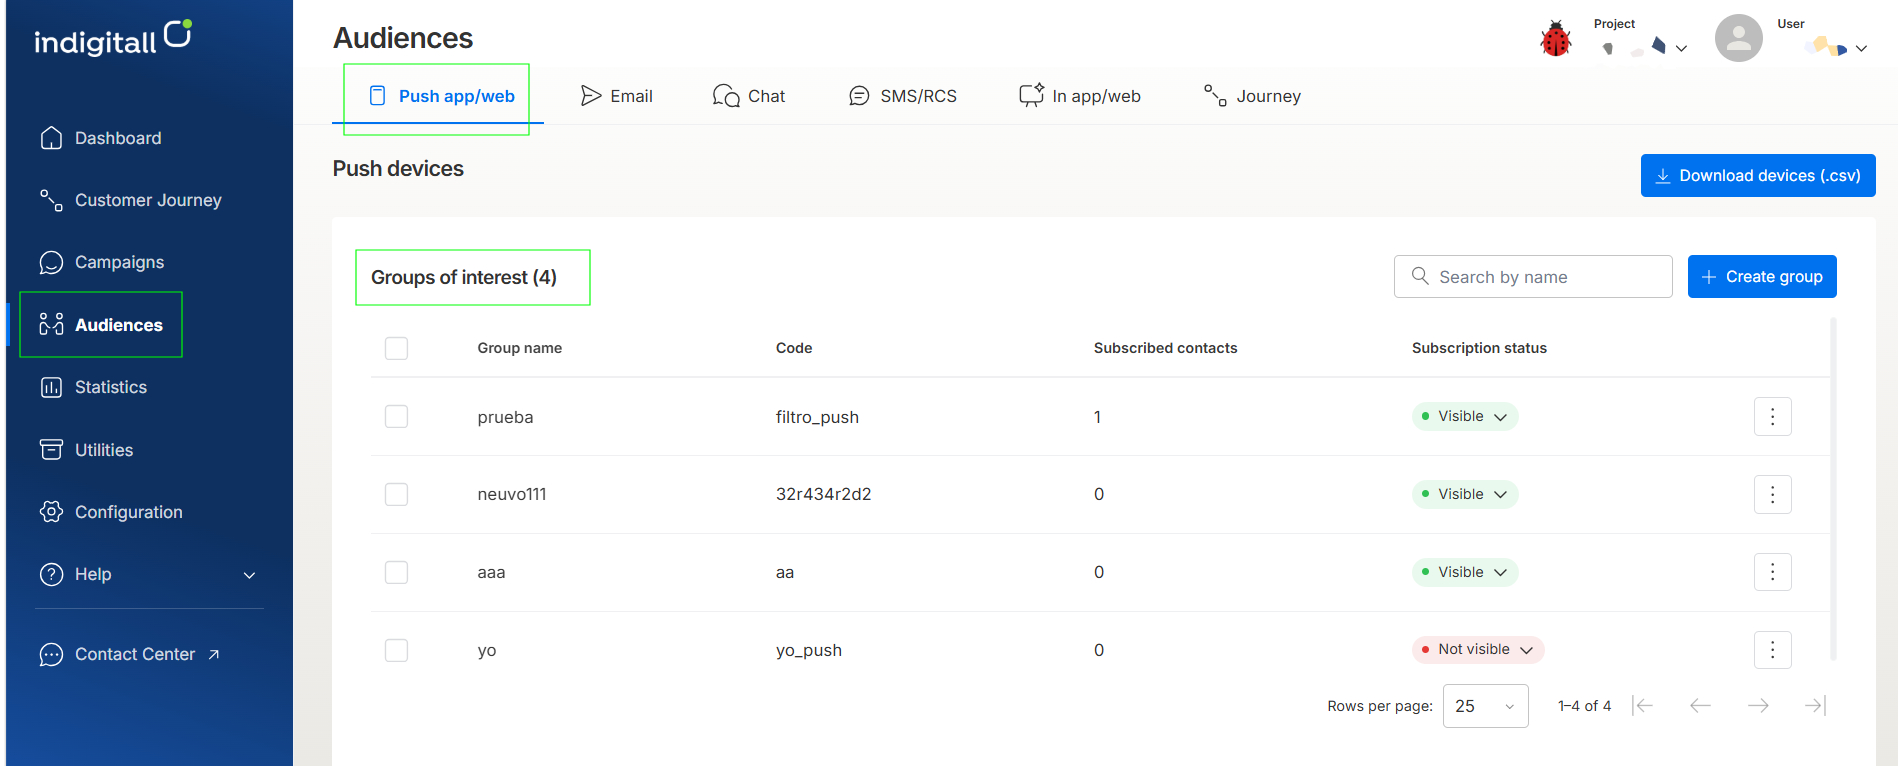Open the Dashboard home icon
The width and height of the screenshot is (1898, 766).
[51, 138]
